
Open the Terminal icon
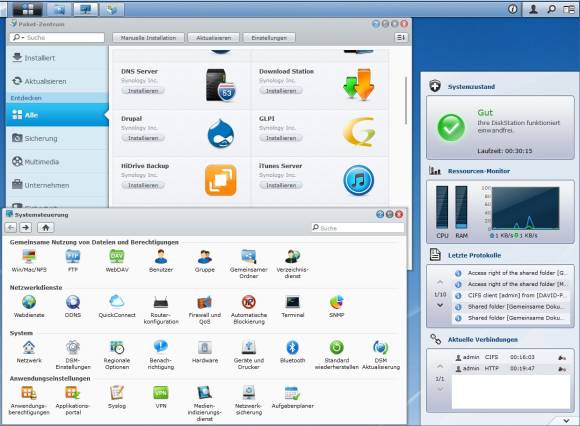coord(293,302)
